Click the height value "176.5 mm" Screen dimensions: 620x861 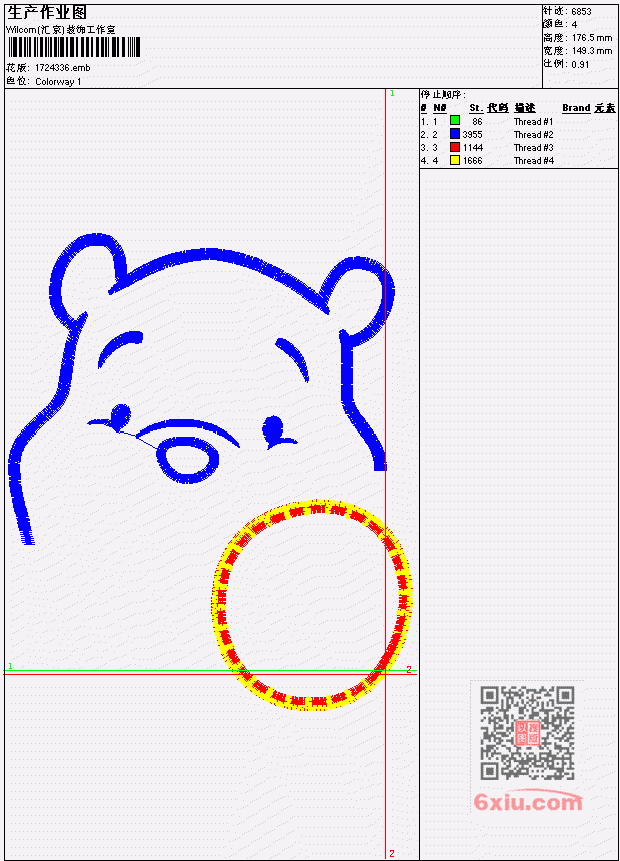pos(592,37)
